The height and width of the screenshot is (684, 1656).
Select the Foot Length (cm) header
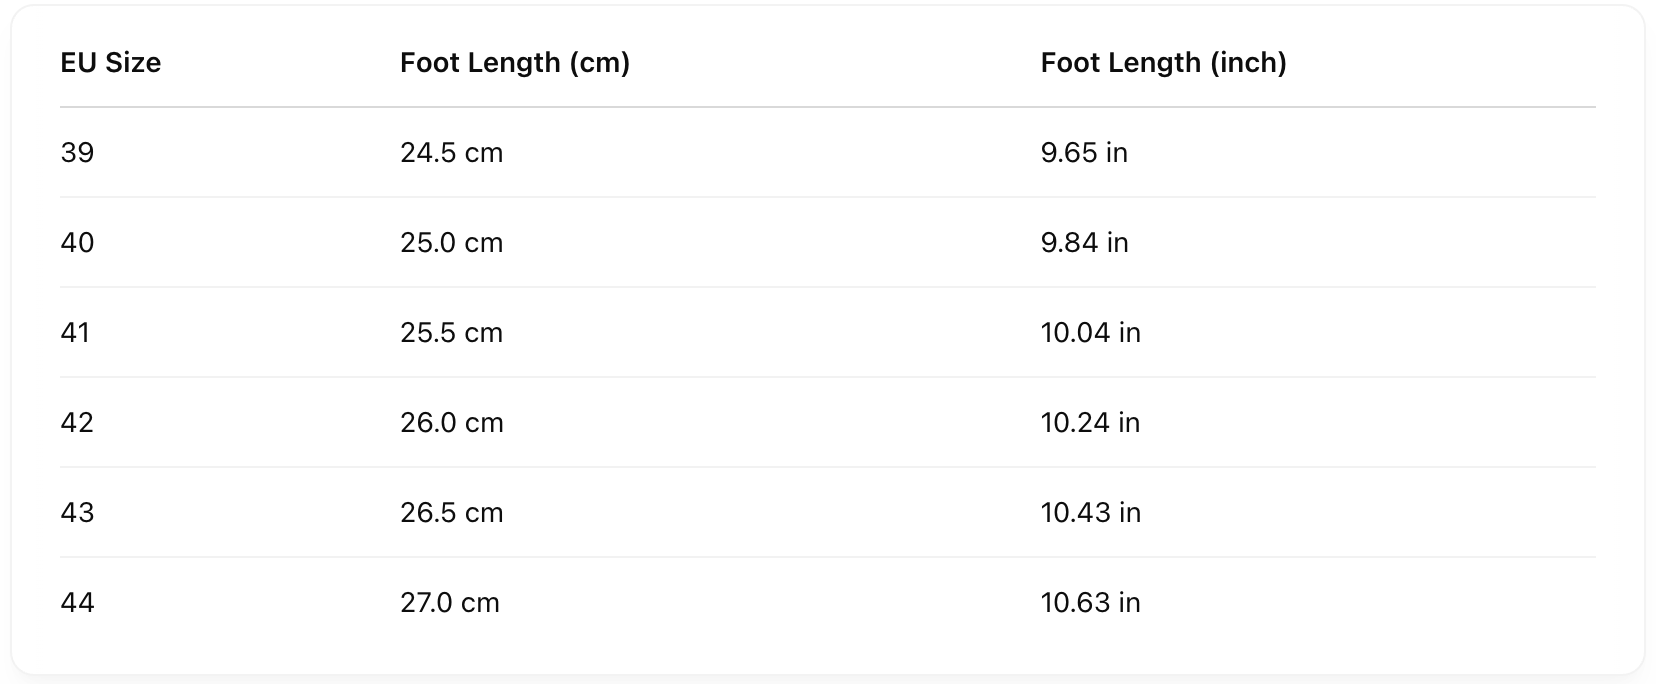[x=514, y=63]
